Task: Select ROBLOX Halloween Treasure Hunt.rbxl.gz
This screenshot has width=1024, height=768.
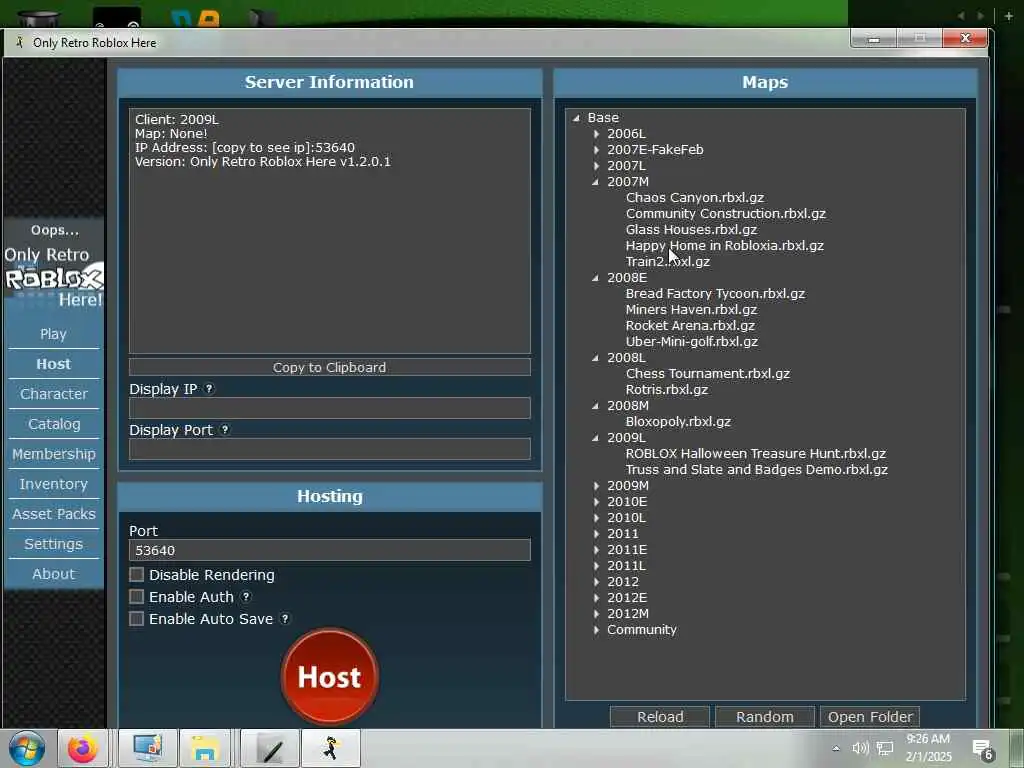Action: 756,453
